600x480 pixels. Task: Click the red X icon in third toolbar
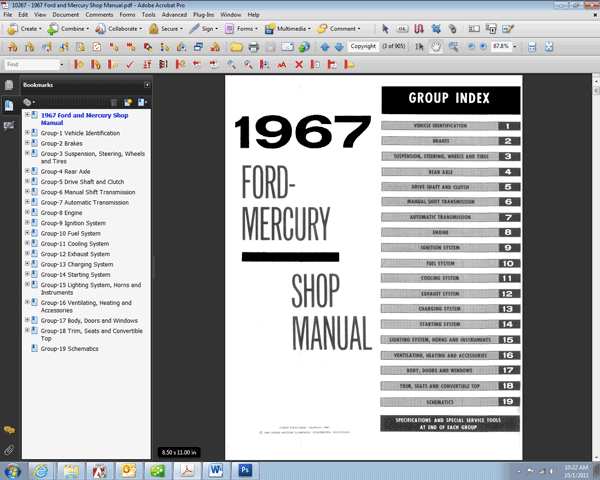click(299, 64)
